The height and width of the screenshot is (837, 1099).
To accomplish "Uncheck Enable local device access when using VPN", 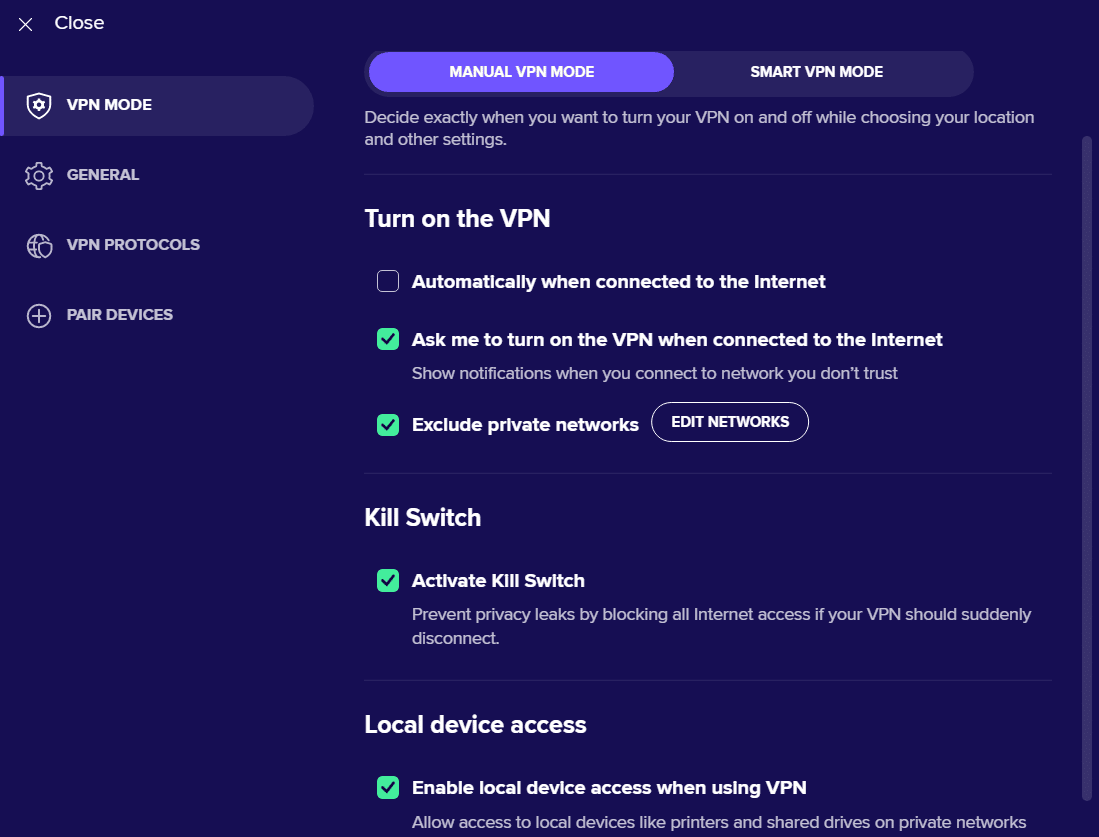I will tap(388, 787).
